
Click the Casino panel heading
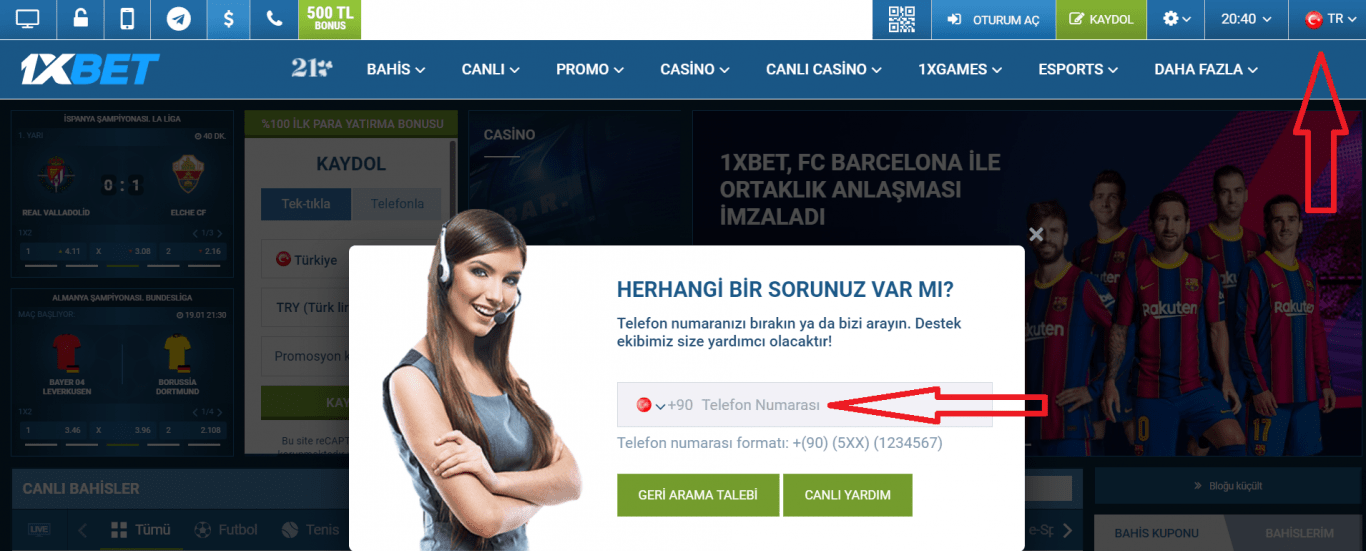click(x=509, y=134)
